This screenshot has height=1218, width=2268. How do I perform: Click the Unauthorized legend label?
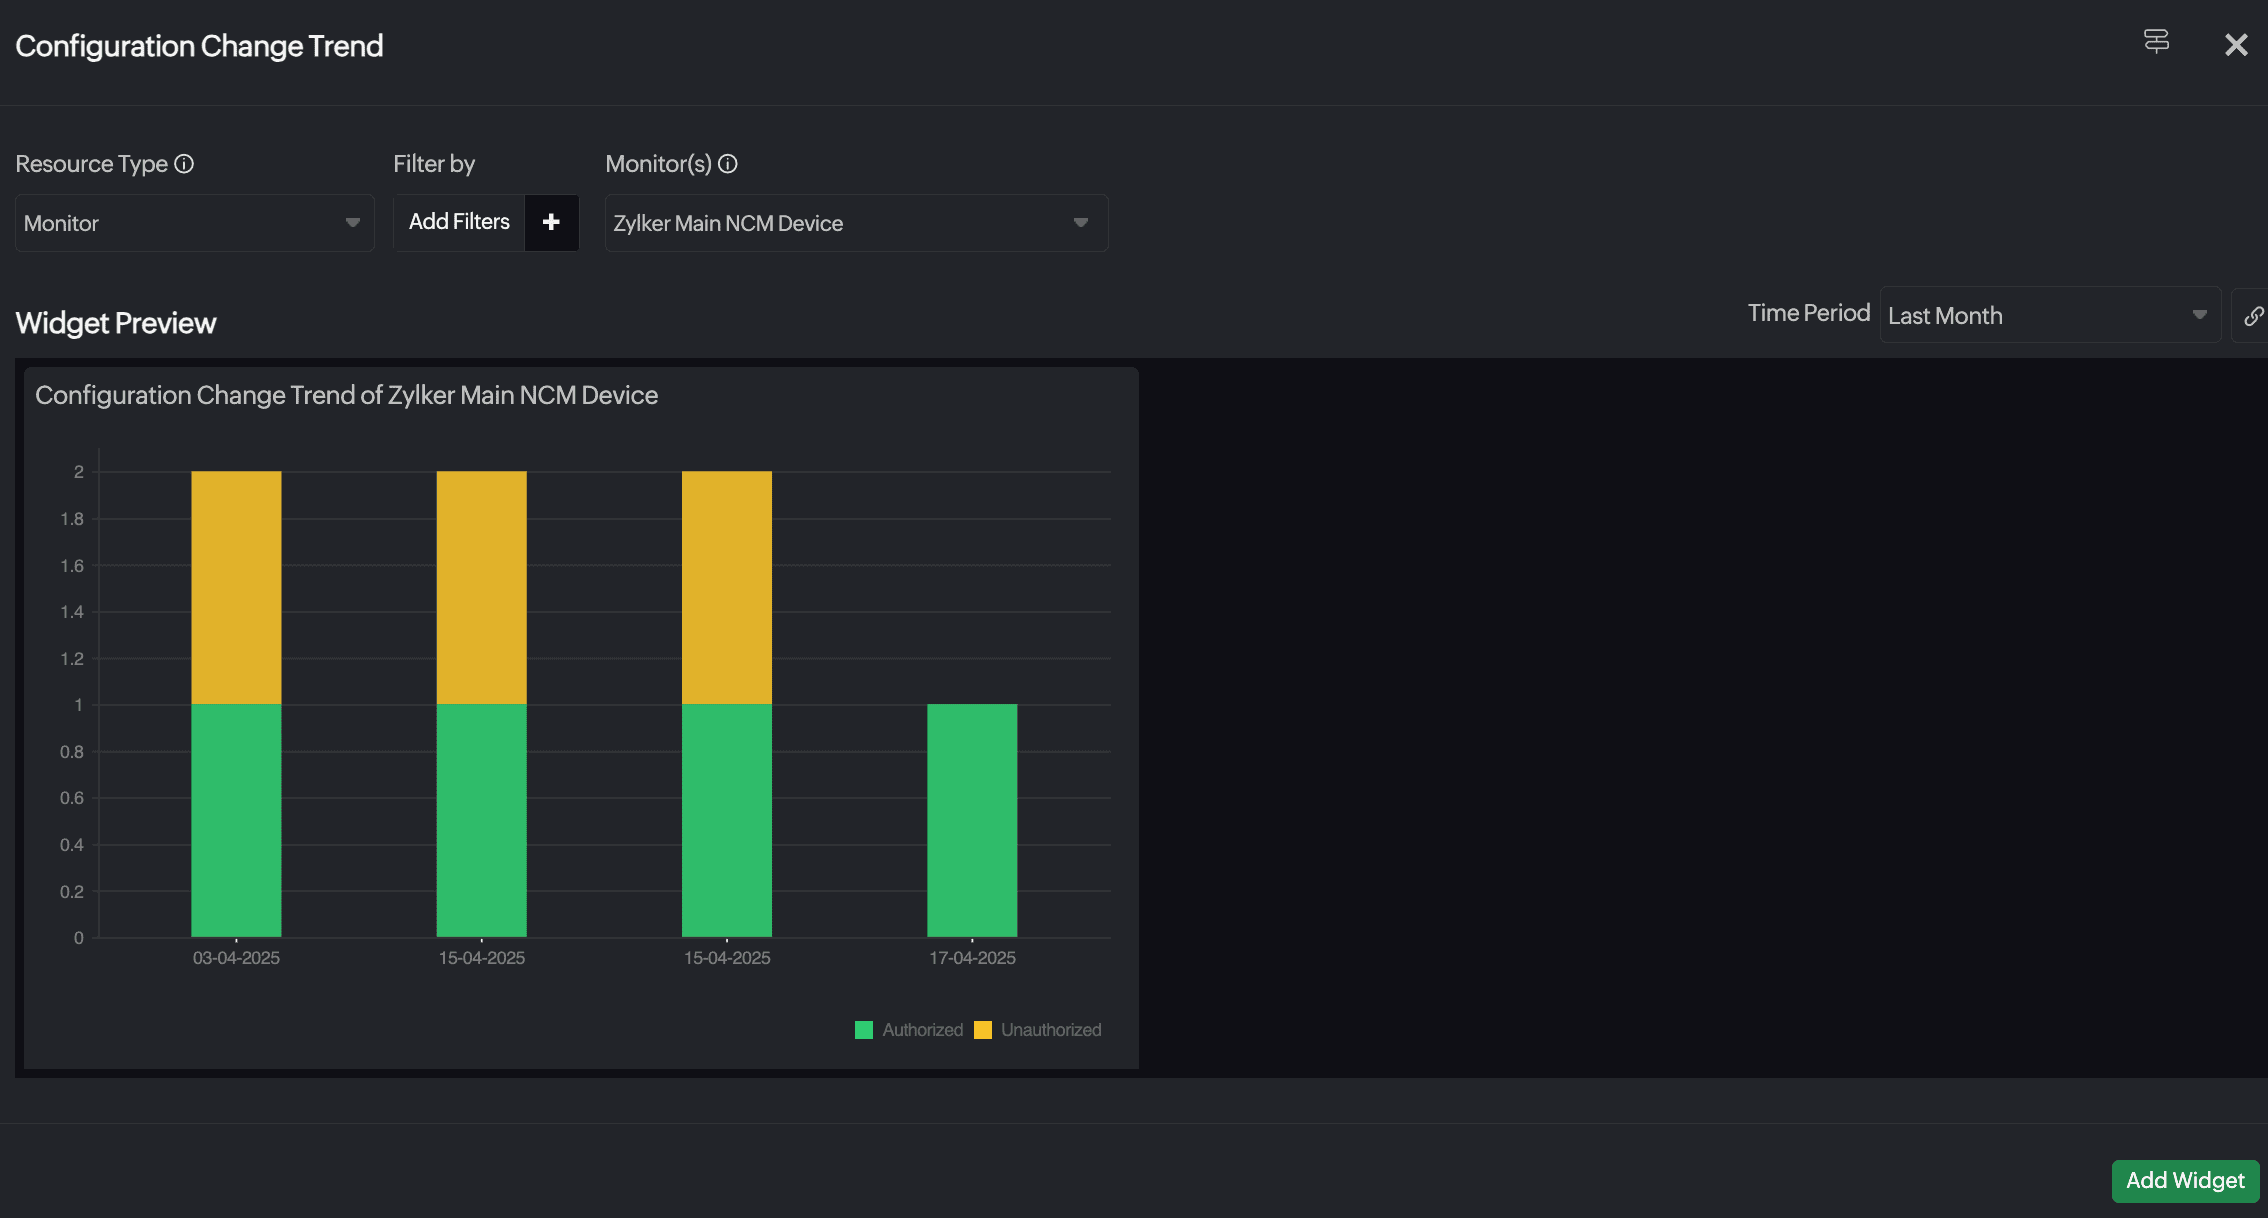point(1050,1030)
